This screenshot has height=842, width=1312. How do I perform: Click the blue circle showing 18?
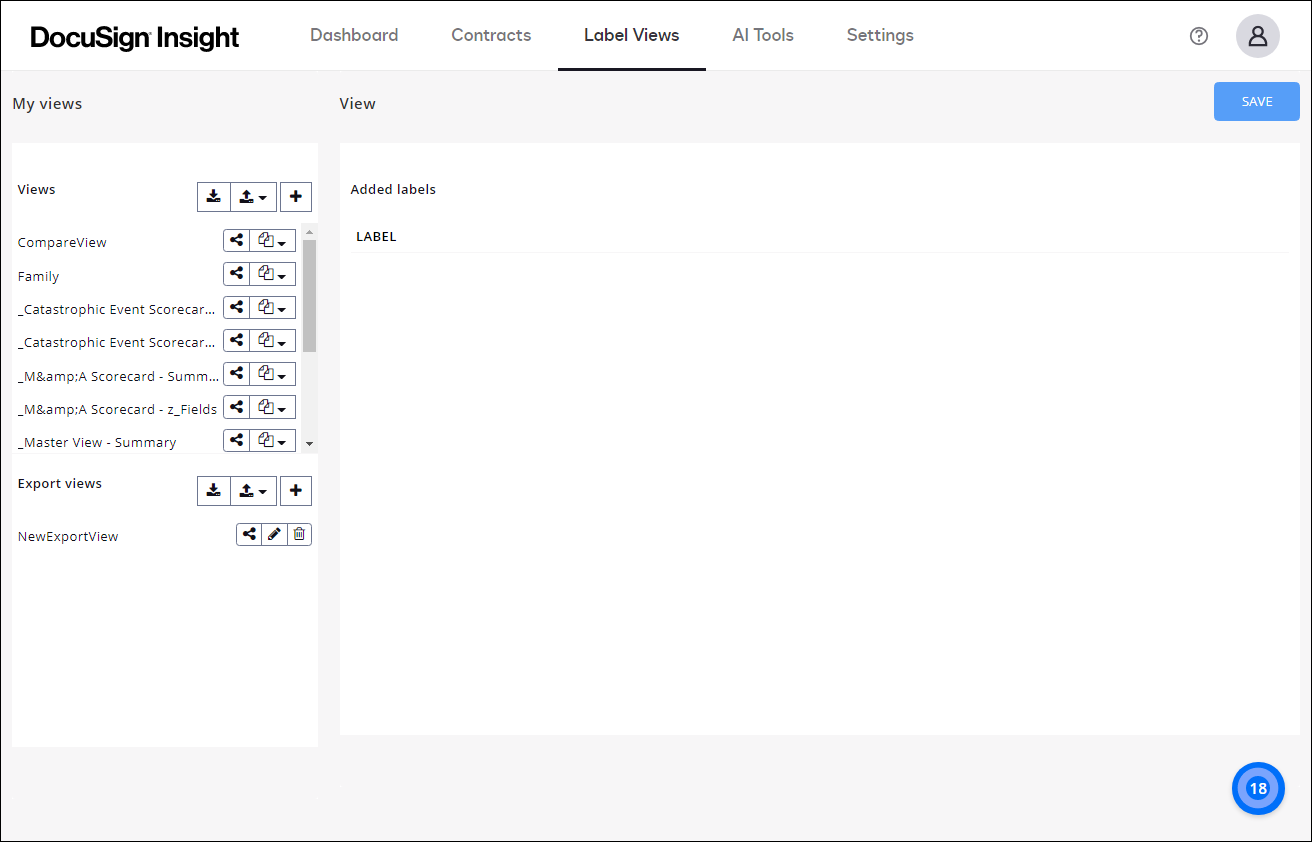1257,788
